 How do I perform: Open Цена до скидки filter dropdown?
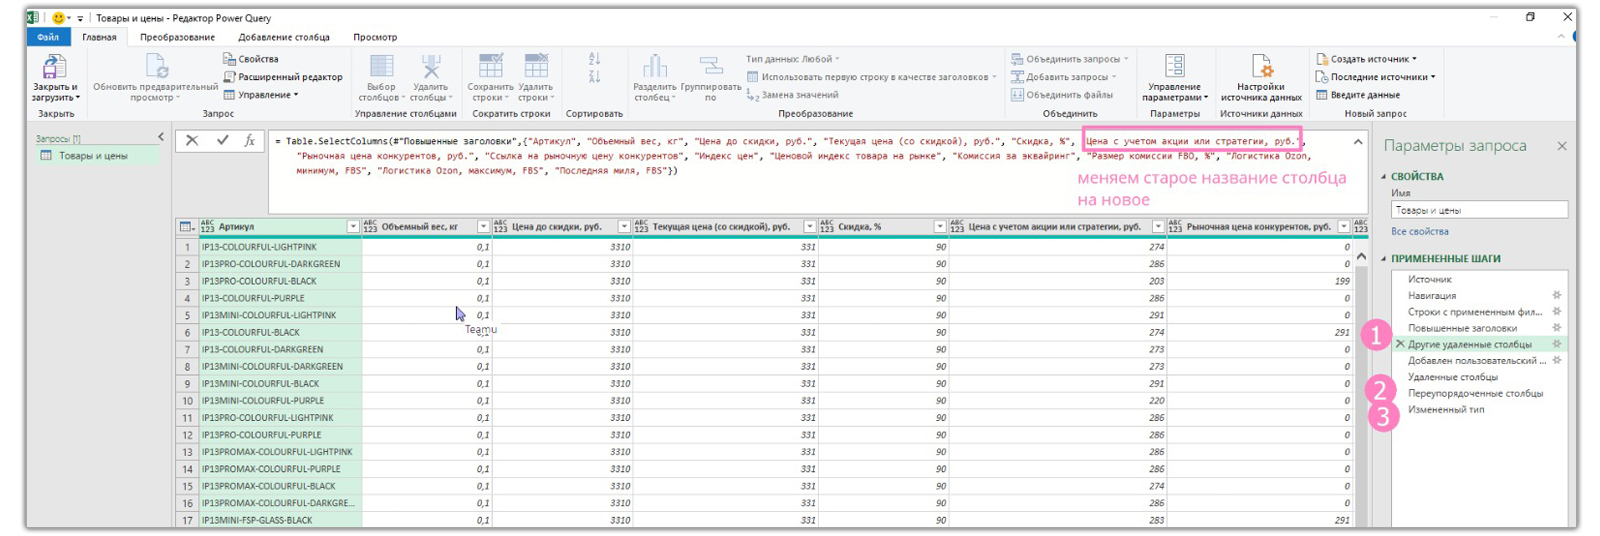point(624,227)
